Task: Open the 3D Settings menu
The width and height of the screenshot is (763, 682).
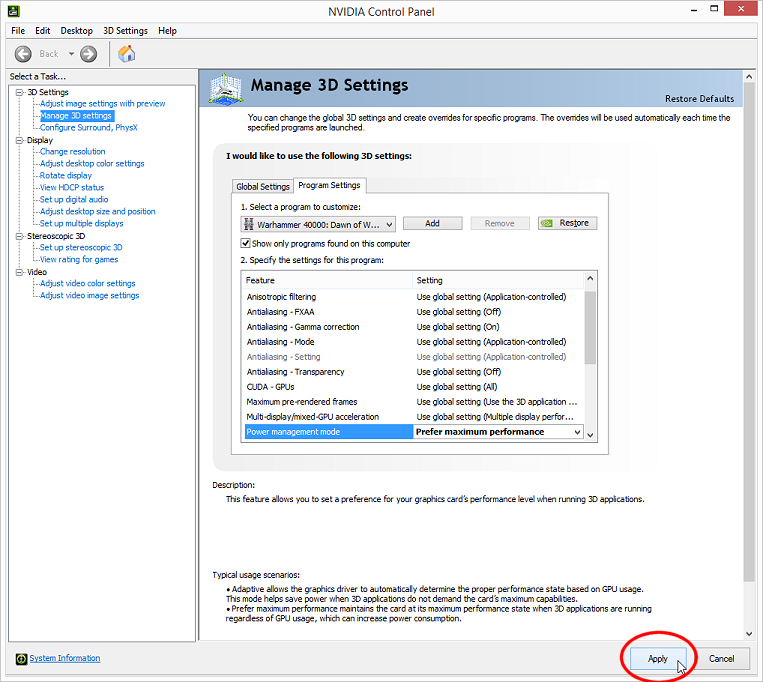Action: [x=125, y=31]
